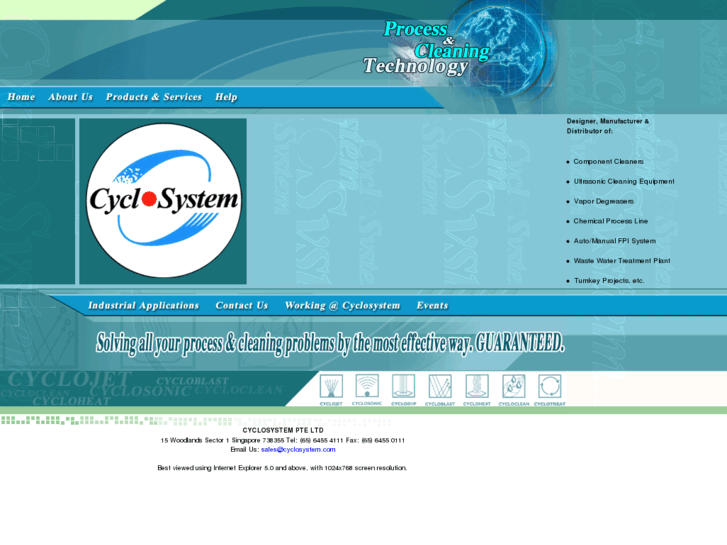Click the CycloSystem circular logo
The width and height of the screenshot is (727, 545).
point(164,200)
